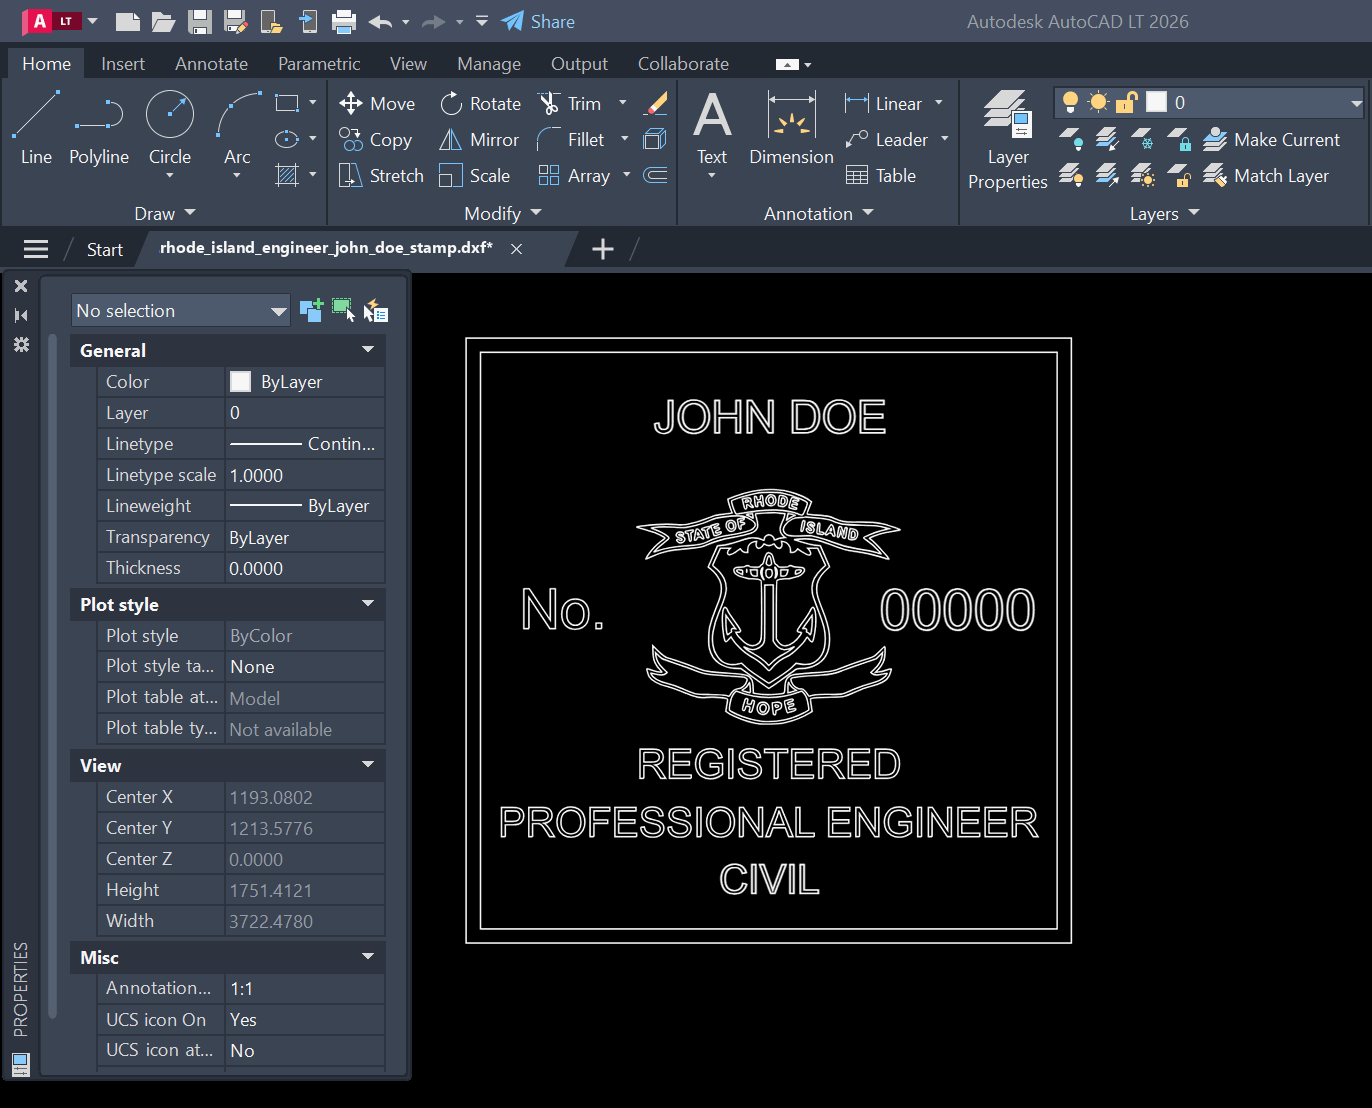Collapse the View section
1372x1108 pixels.
pos(368,765)
